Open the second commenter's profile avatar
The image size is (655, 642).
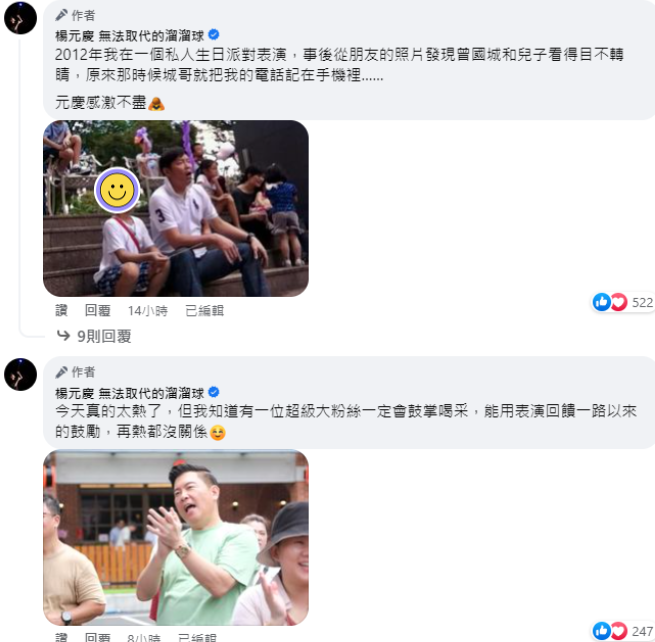[x=20, y=374]
